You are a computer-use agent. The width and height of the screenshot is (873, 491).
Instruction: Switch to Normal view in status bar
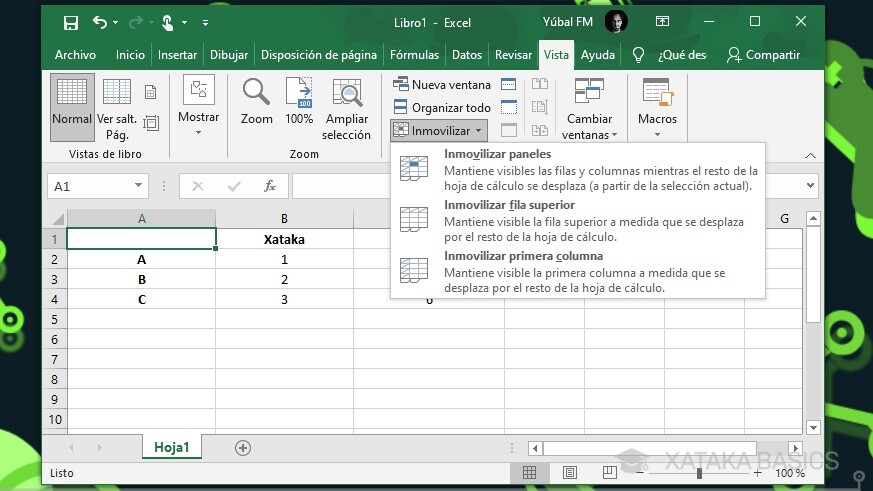click(x=529, y=473)
